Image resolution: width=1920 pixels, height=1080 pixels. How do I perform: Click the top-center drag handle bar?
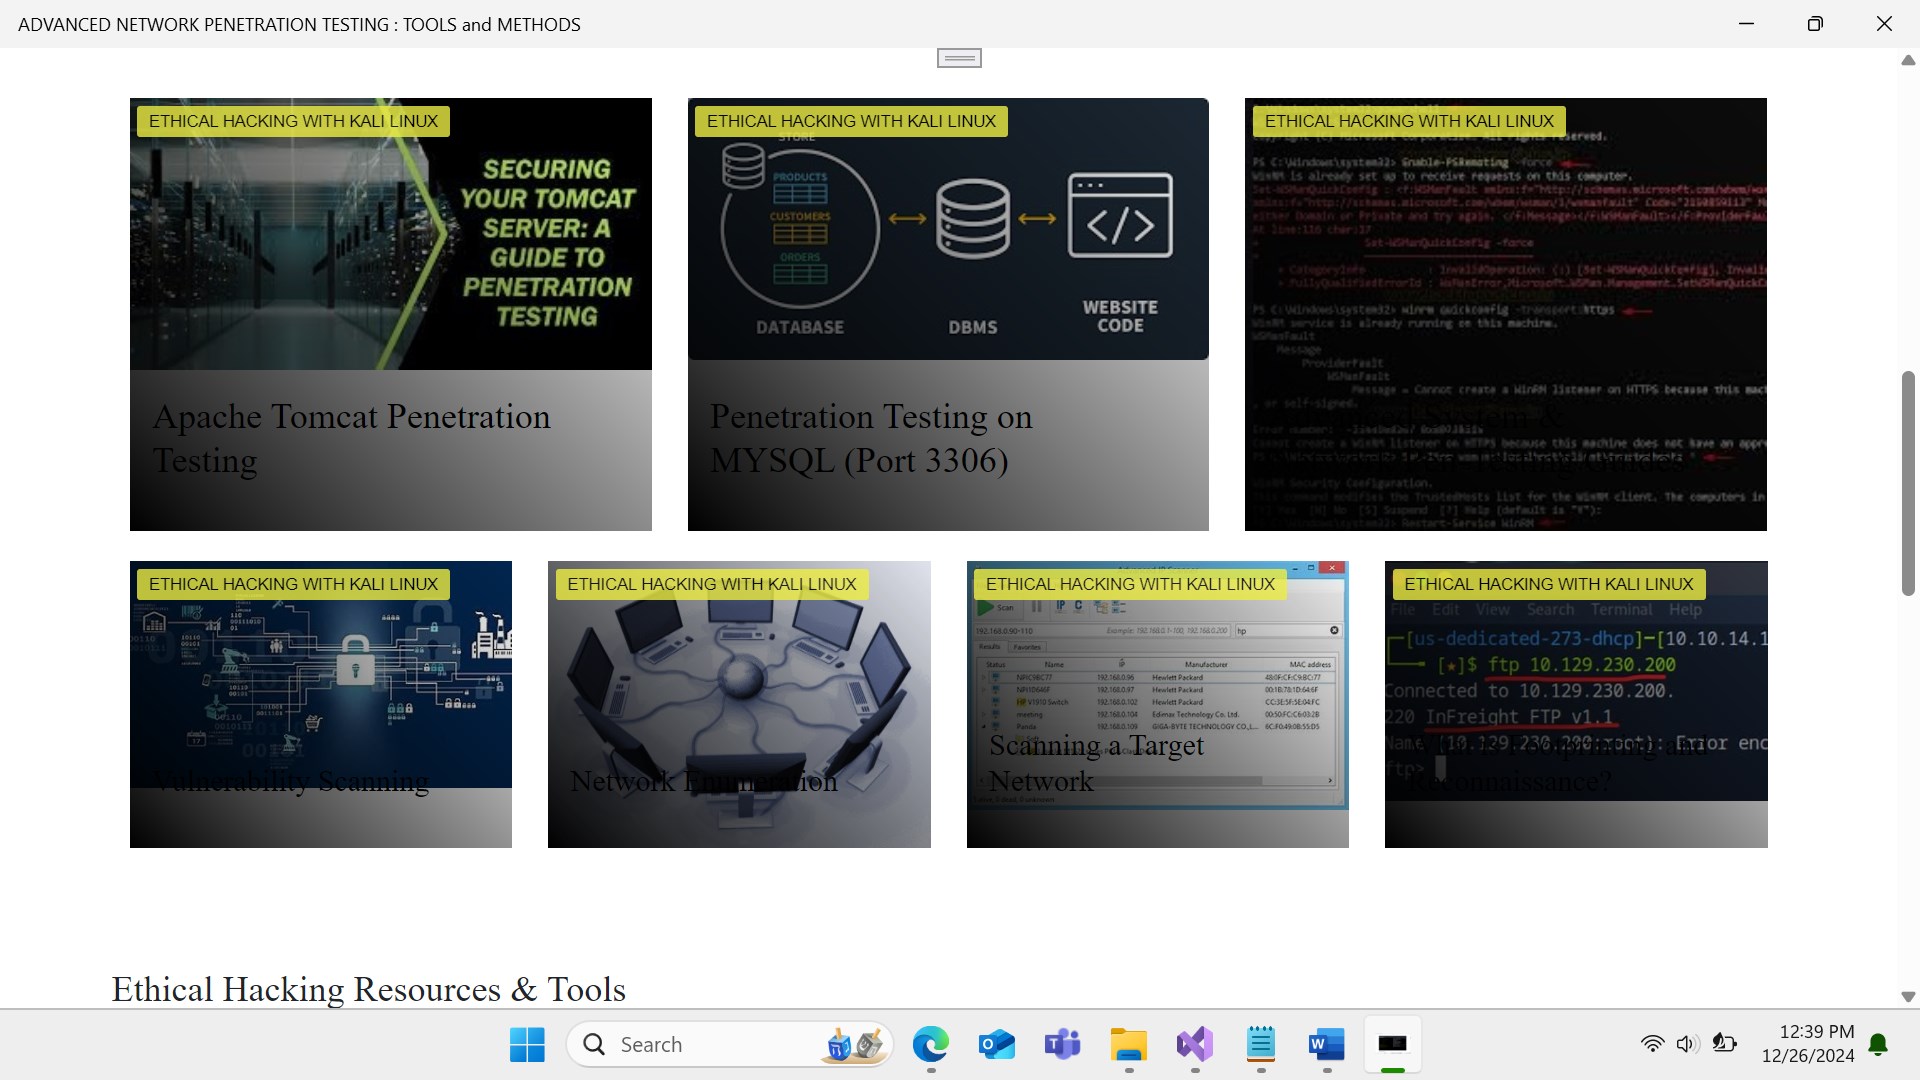[959, 58]
